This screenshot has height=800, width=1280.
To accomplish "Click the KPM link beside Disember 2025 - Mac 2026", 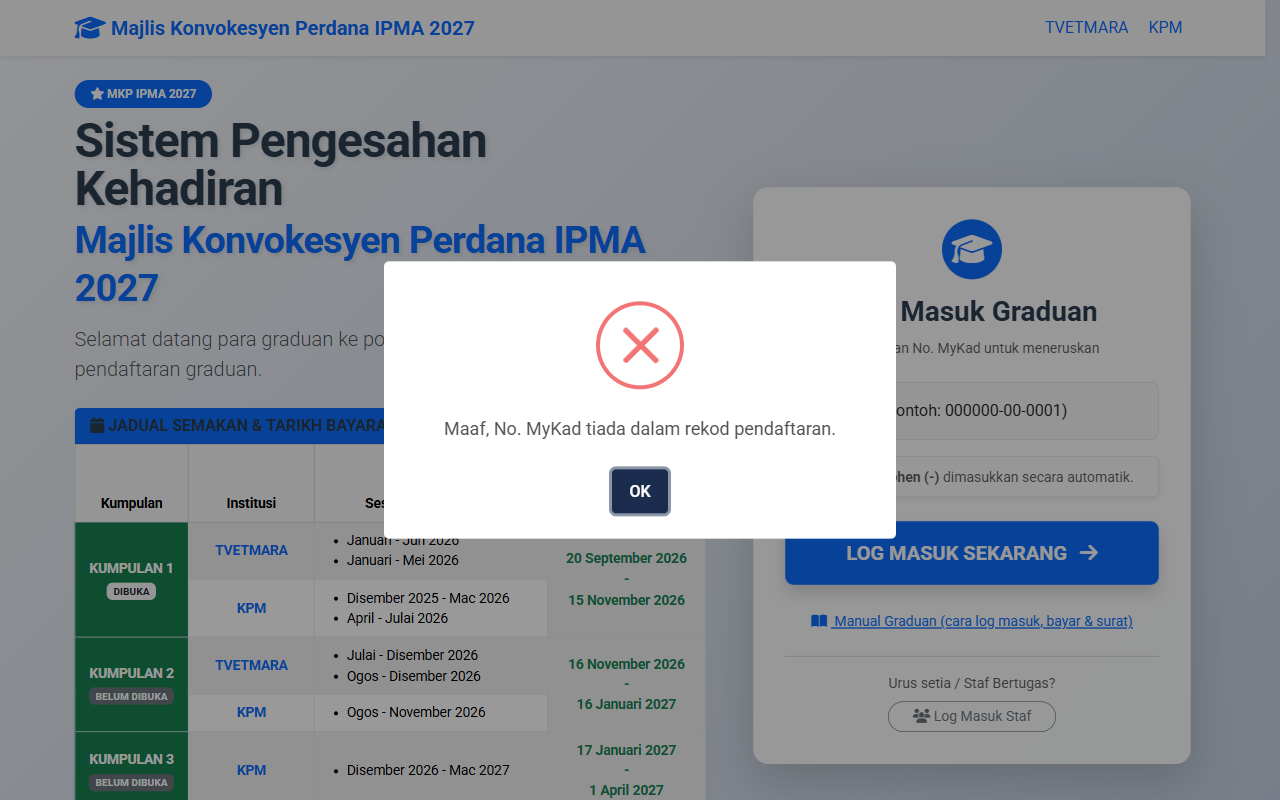I will tap(251, 608).
